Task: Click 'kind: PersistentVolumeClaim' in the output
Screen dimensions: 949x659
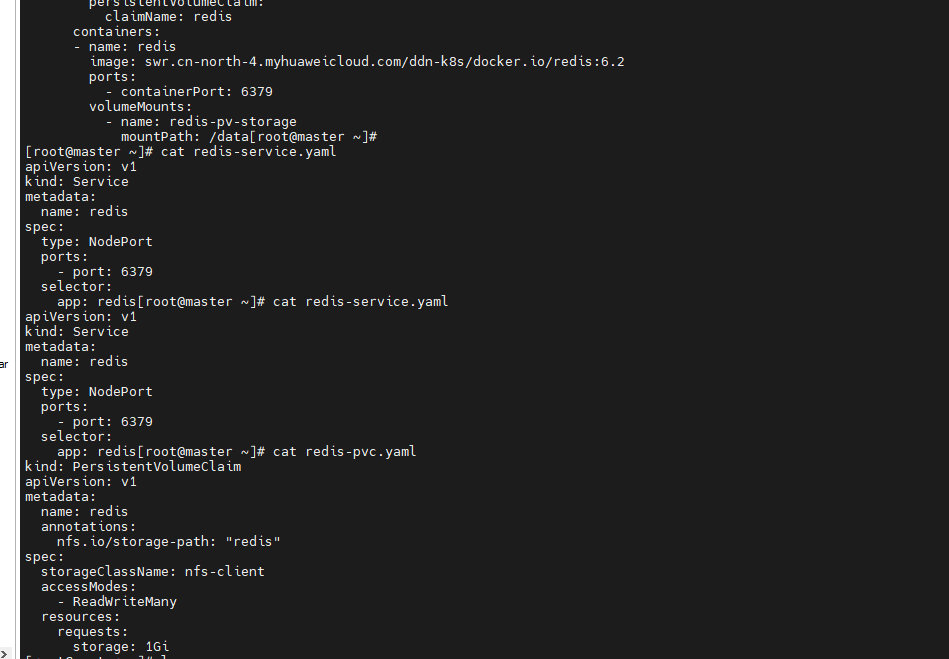Action: [133, 466]
